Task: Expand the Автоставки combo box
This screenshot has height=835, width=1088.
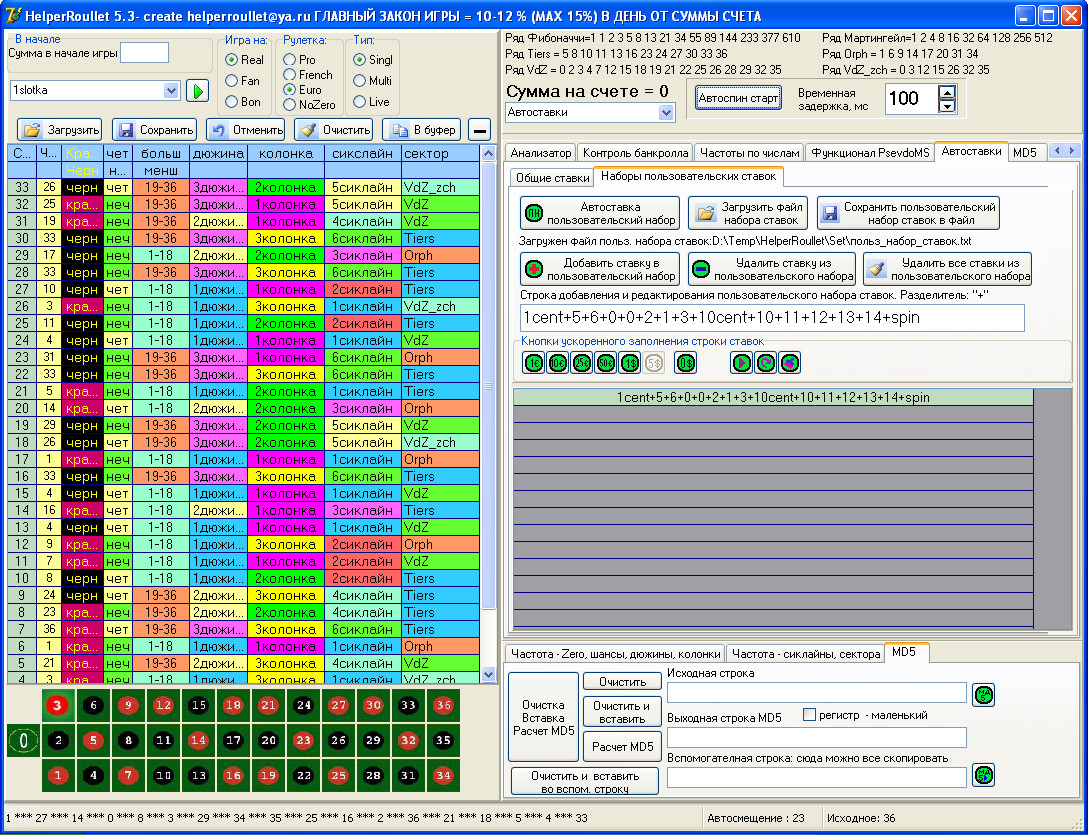Action: pyautogui.click(x=667, y=113)
